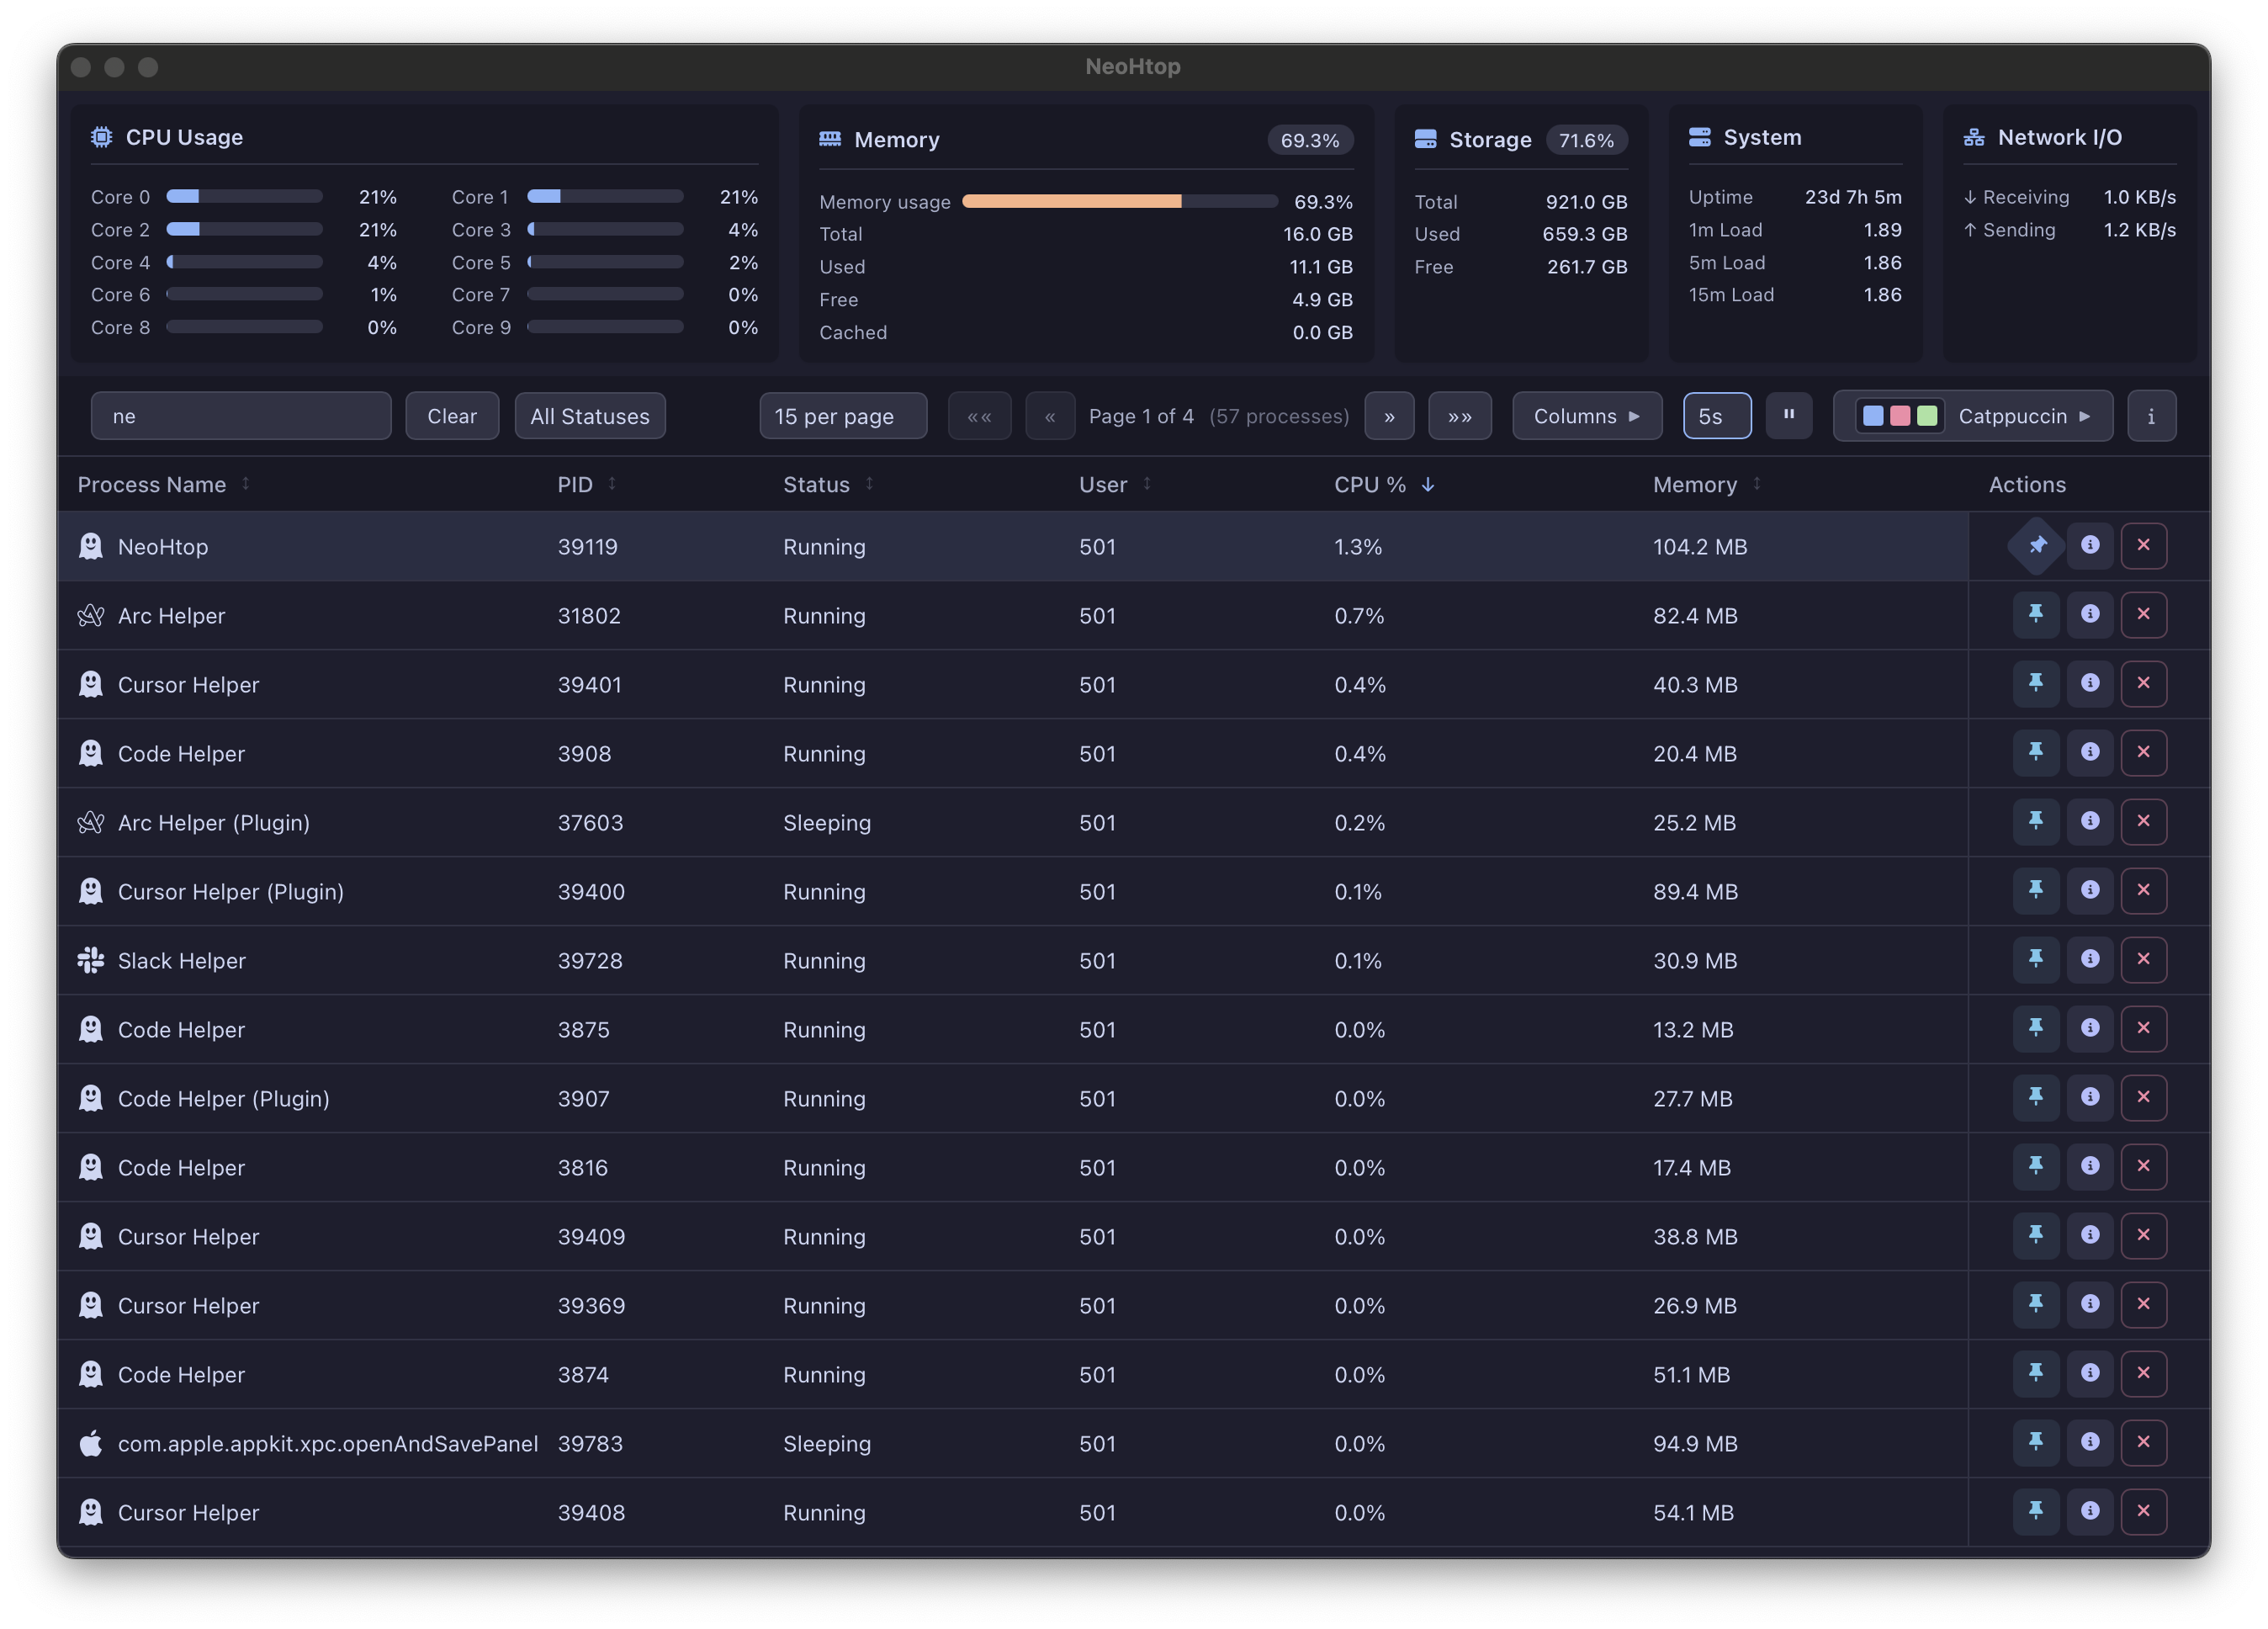Sort by Memory column

coord(1707,484)
